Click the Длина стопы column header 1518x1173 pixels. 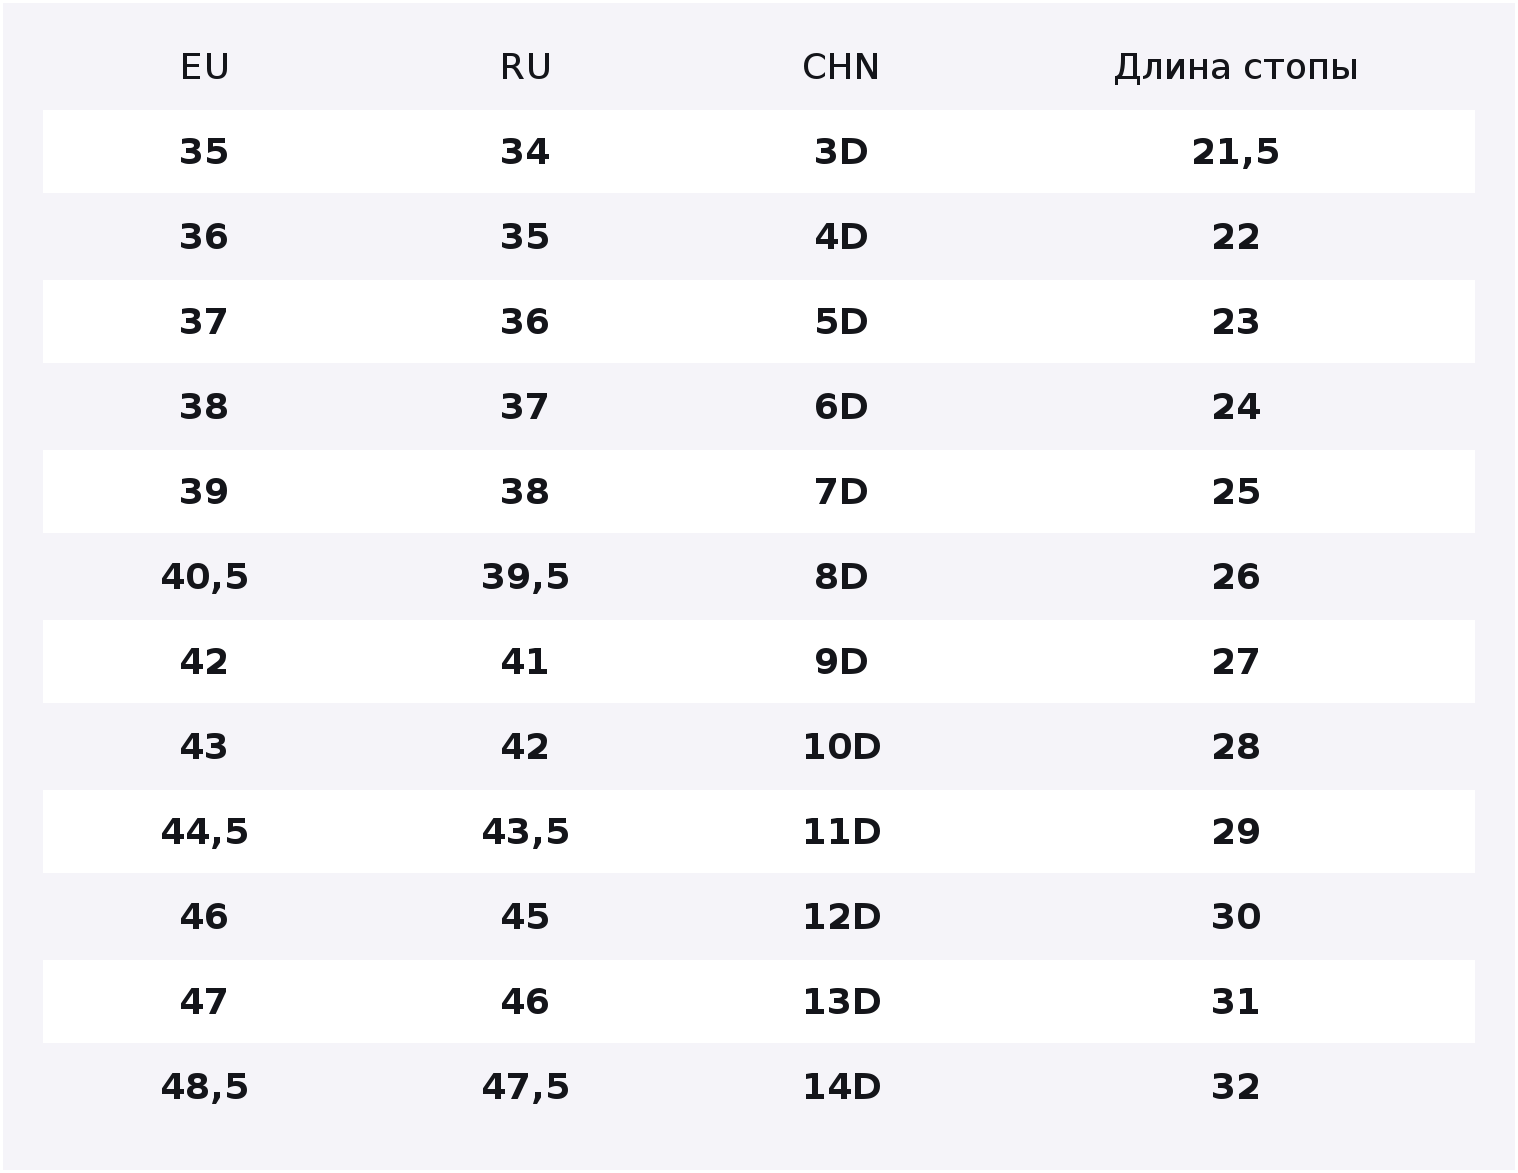click(x=1236, y=67)
